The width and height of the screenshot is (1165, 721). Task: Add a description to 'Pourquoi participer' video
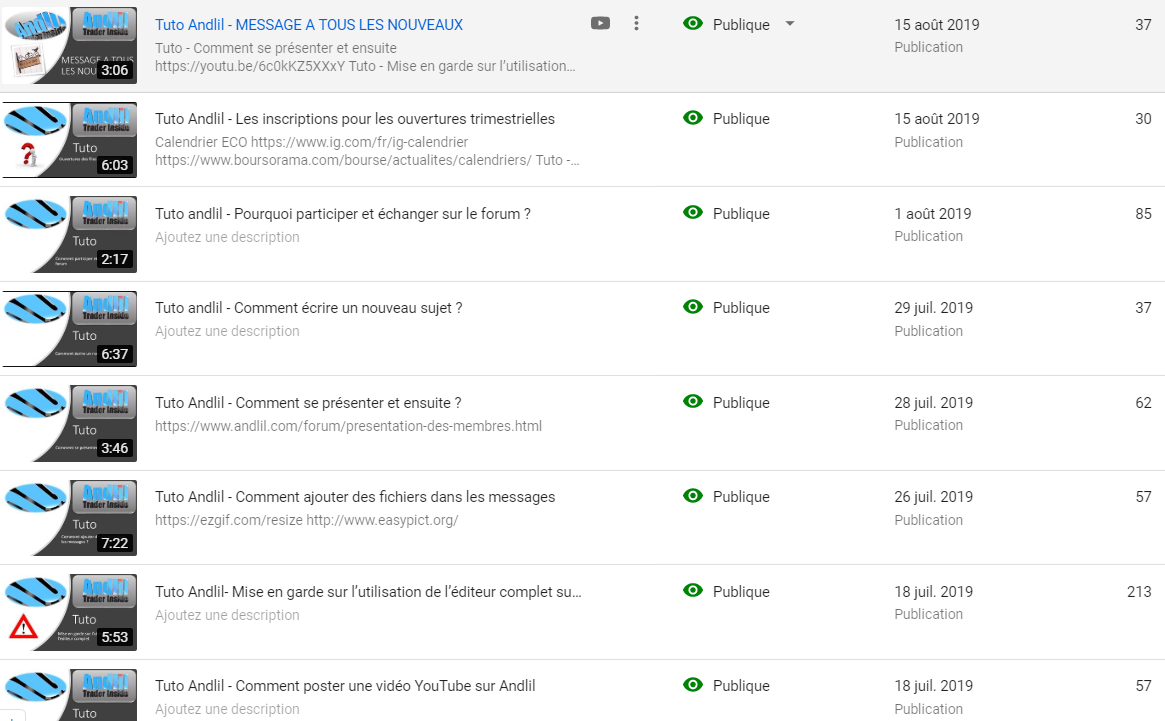(x=227, y=237)
